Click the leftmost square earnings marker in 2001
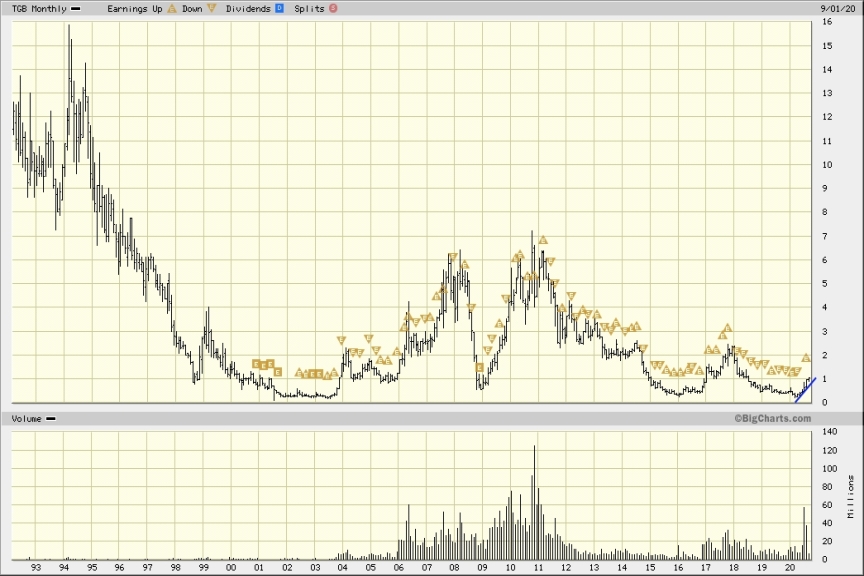Screen dimensions: 864x576 256,364
